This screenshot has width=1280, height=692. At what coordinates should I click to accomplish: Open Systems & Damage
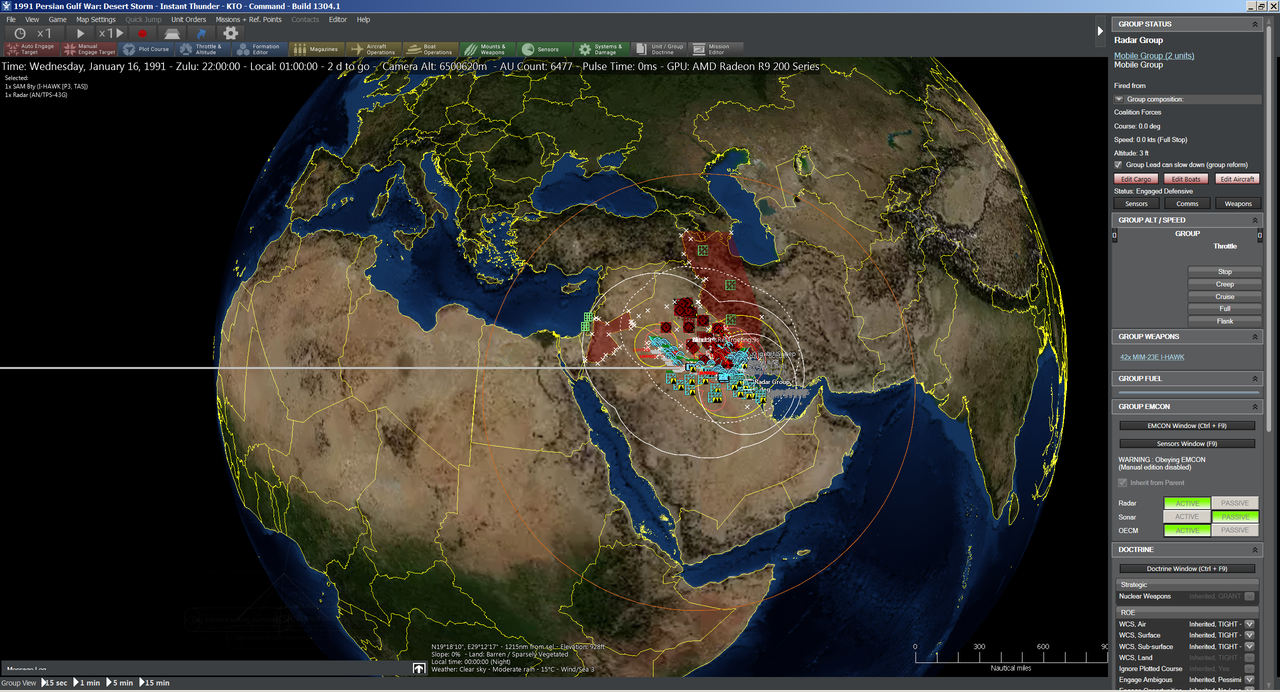[x=602, y=49]
